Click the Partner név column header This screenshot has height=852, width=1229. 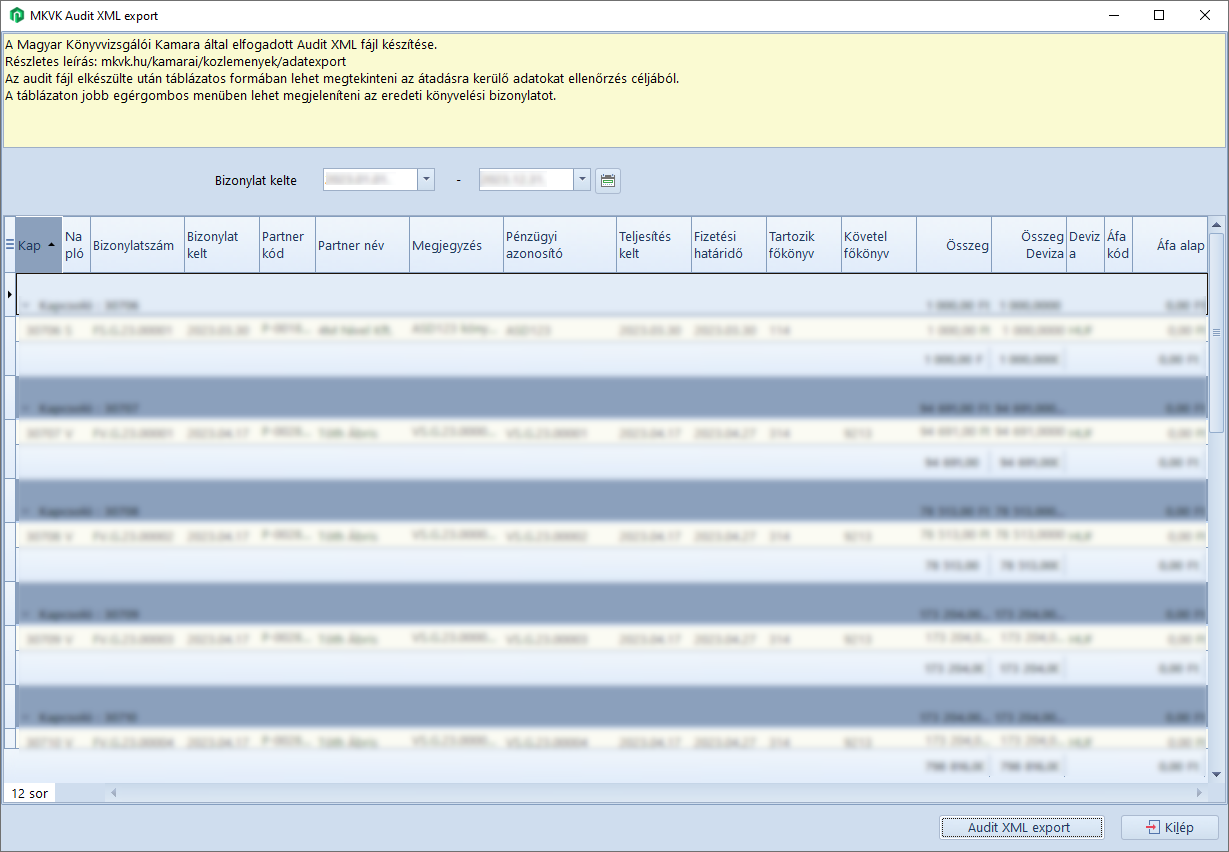360,245
